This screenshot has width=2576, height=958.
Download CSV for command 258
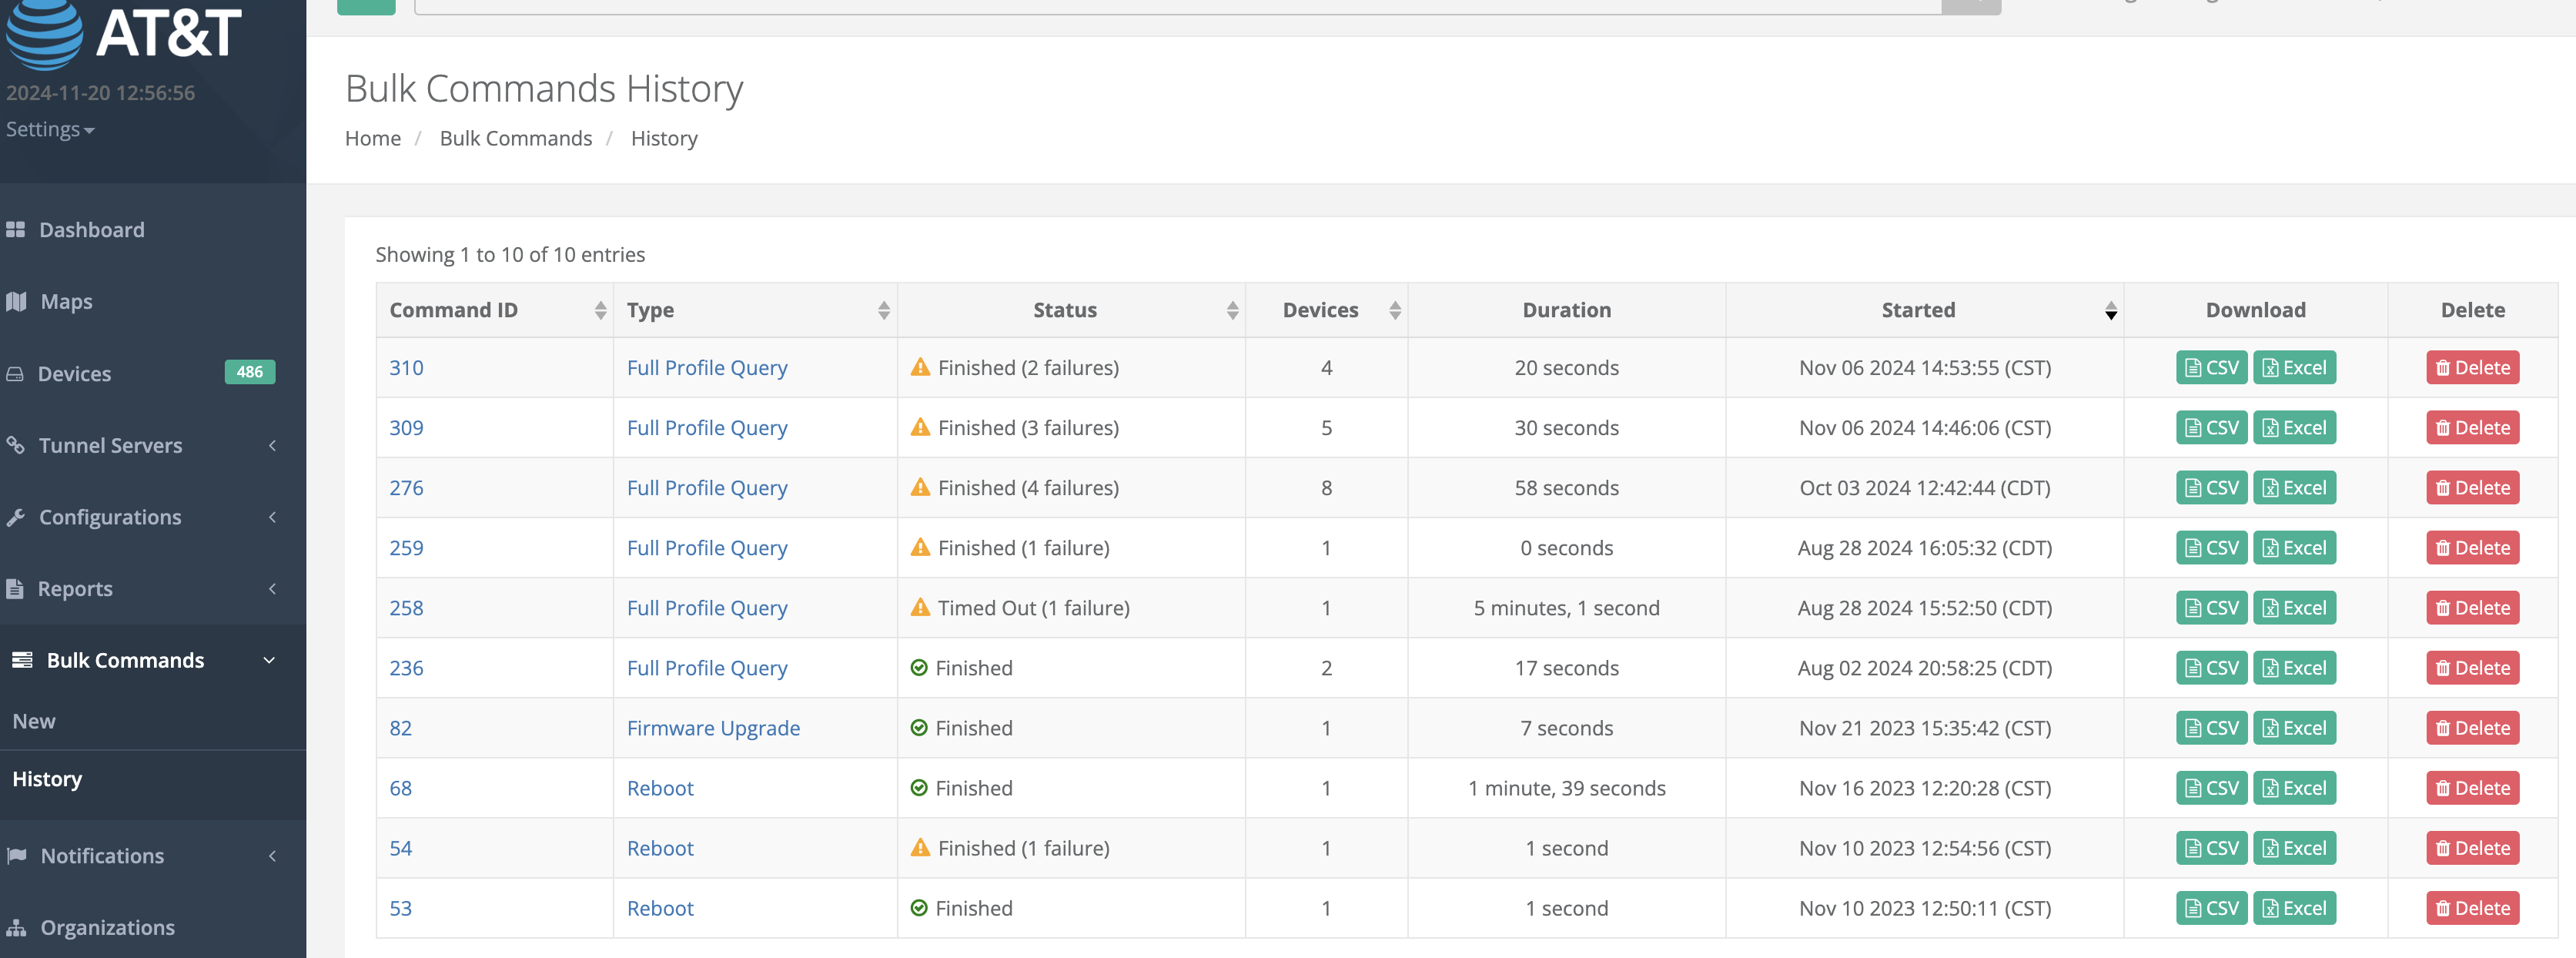[x=2211, y=608]
